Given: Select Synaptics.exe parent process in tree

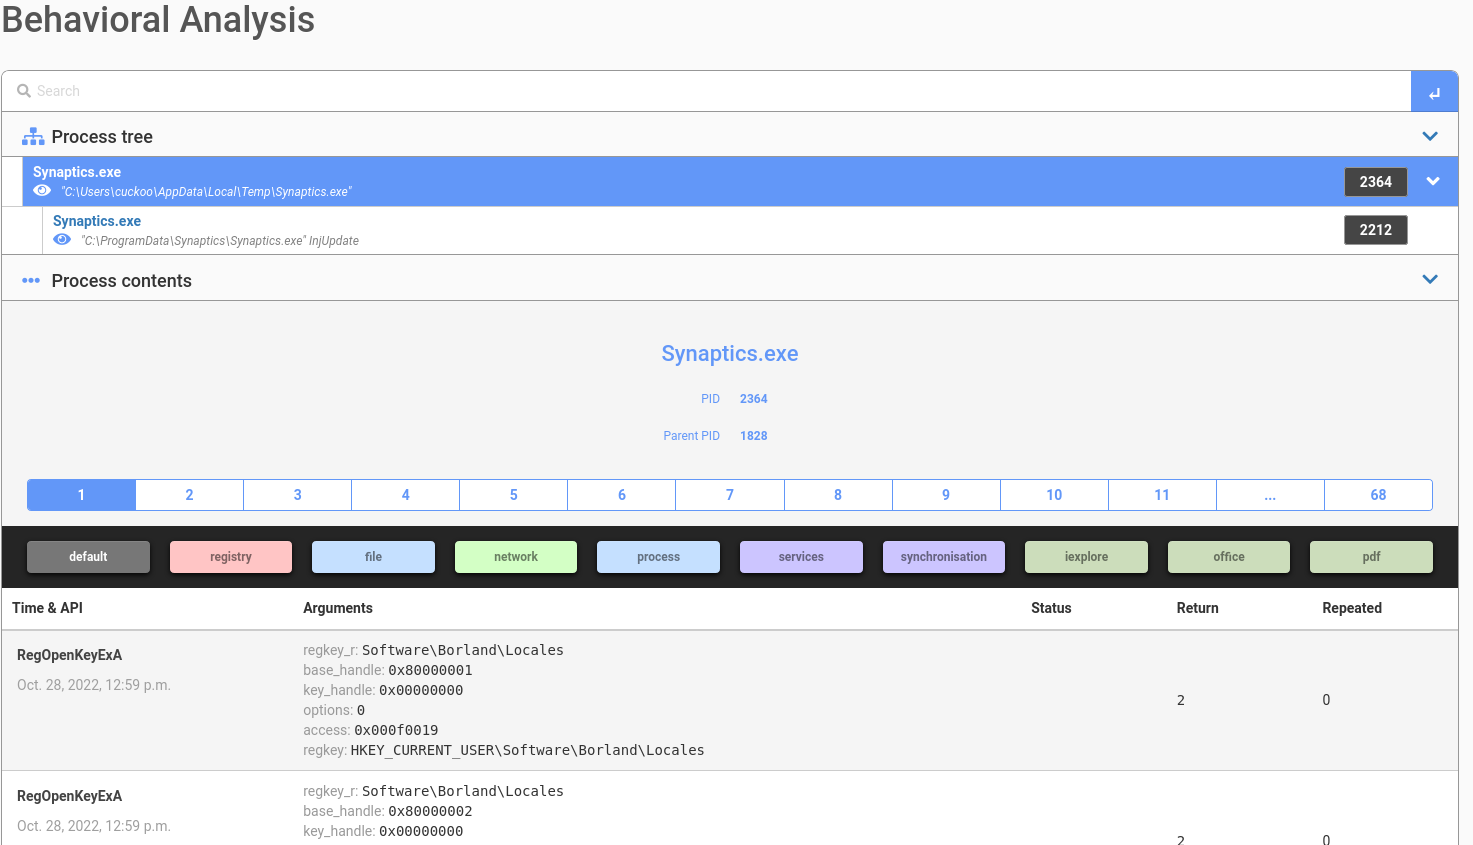Looking at the screenshot, I should coord(77,172).
